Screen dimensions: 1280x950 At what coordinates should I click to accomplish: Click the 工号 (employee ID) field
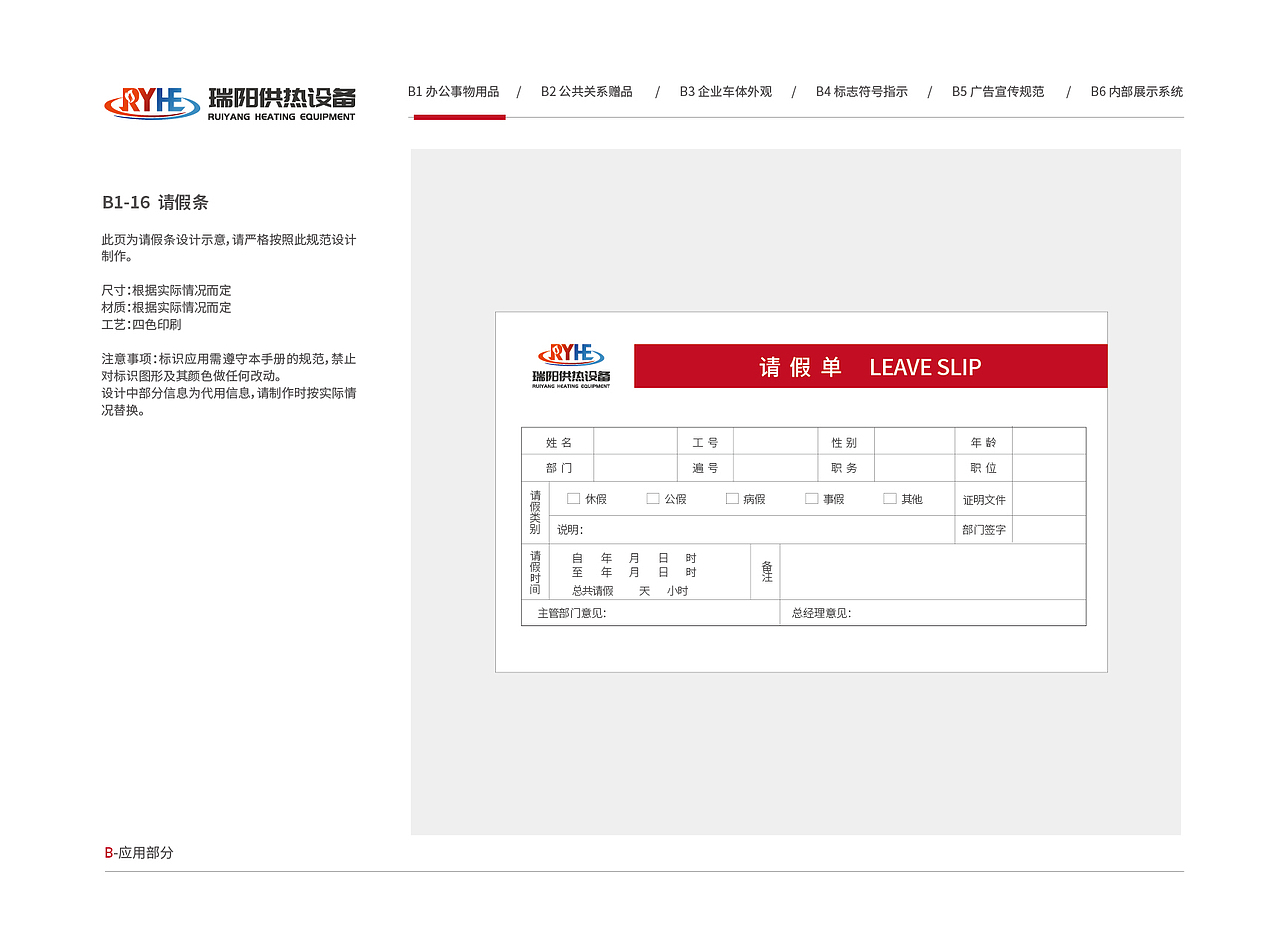[776, 441]
